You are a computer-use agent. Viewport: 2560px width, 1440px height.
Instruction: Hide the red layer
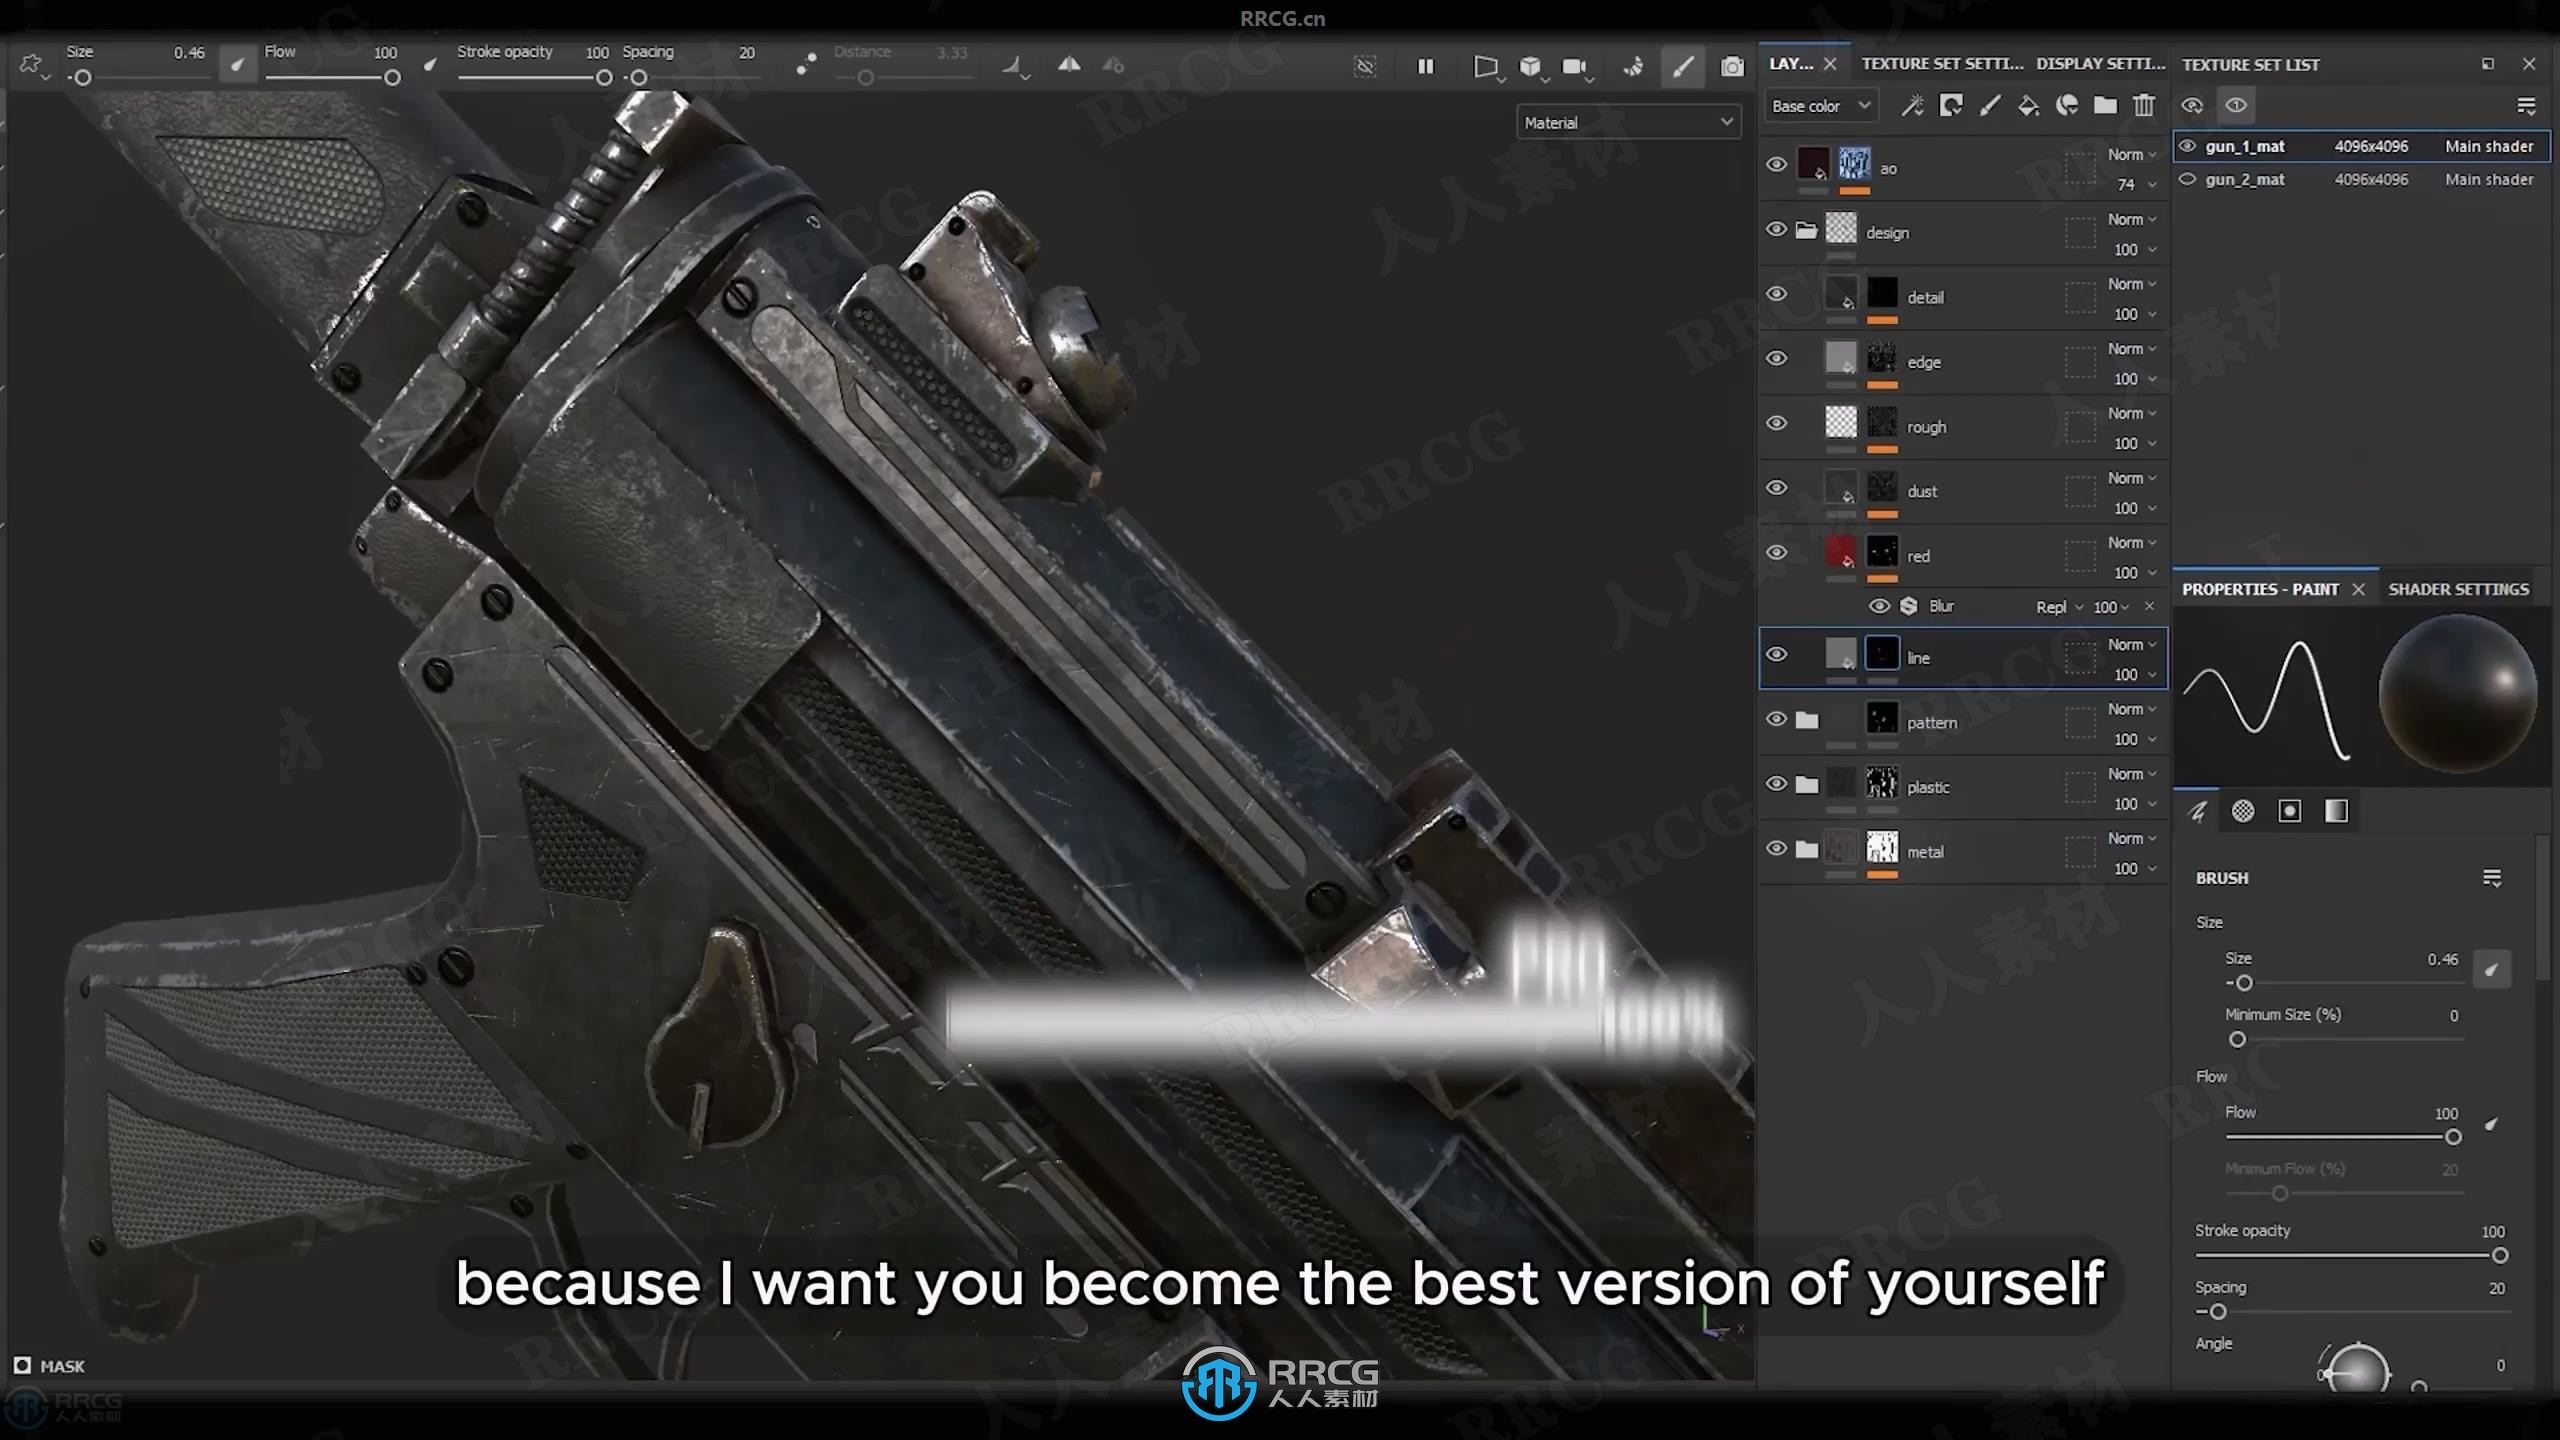[x=1776, y=553]
